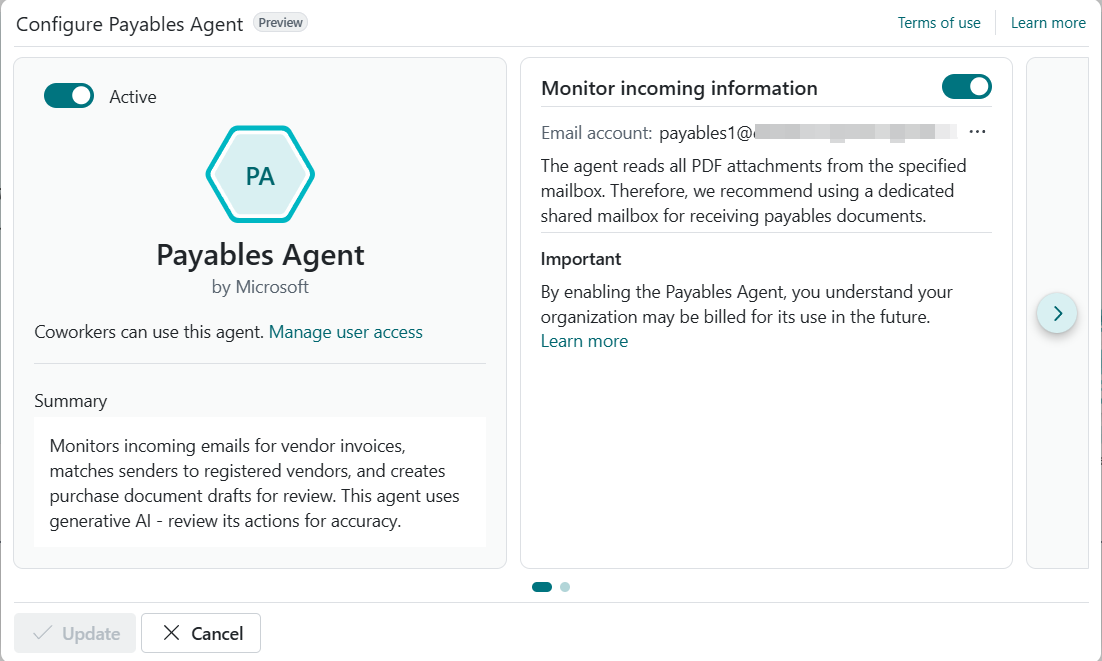The width and height of the screenshot is (1102, 661).
Task: Open the Manage user access link
Action: pyautogui.click(x=346, y=331)
